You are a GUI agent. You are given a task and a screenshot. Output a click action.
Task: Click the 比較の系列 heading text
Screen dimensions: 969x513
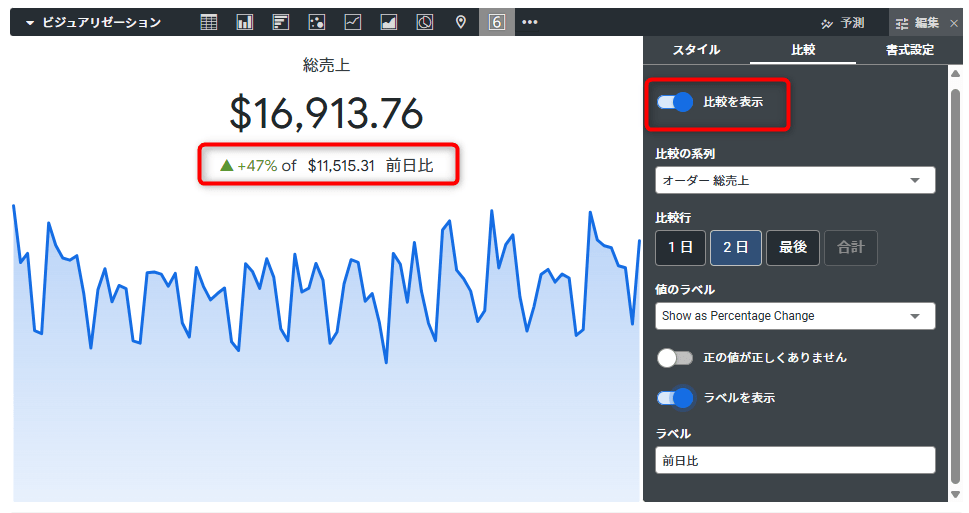tap(685, 154)
